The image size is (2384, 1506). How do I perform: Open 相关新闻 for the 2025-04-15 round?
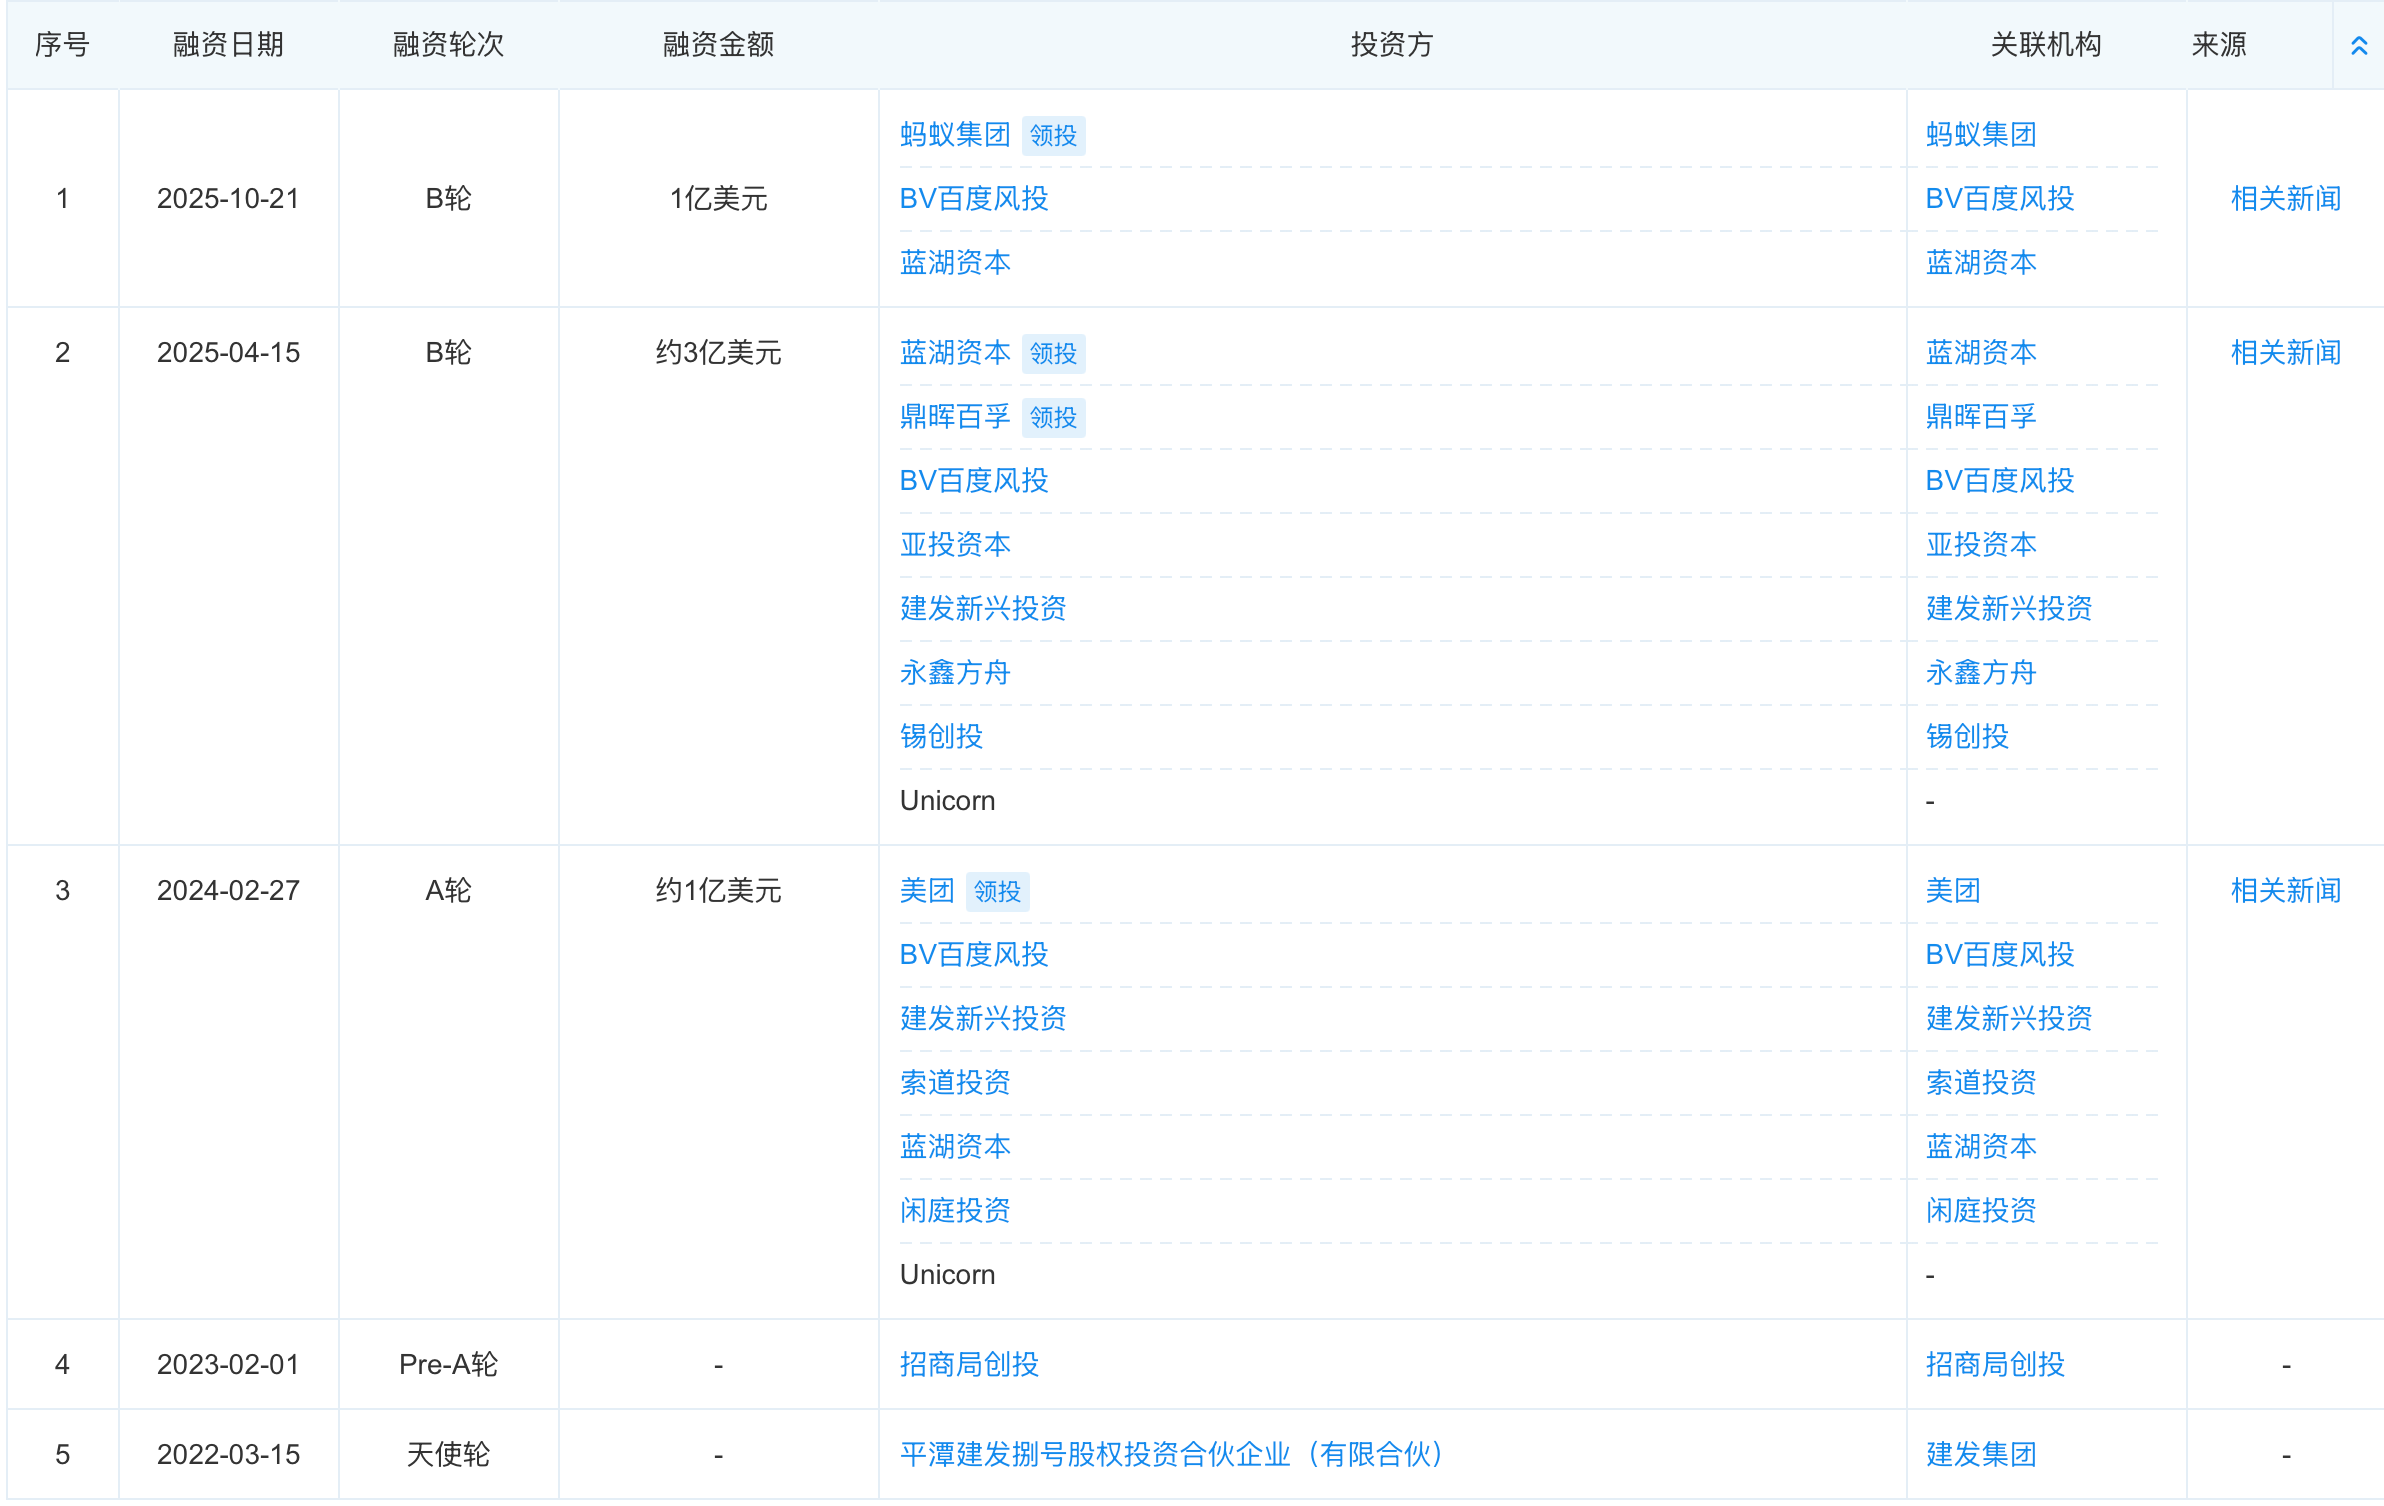pos(2285,352)
